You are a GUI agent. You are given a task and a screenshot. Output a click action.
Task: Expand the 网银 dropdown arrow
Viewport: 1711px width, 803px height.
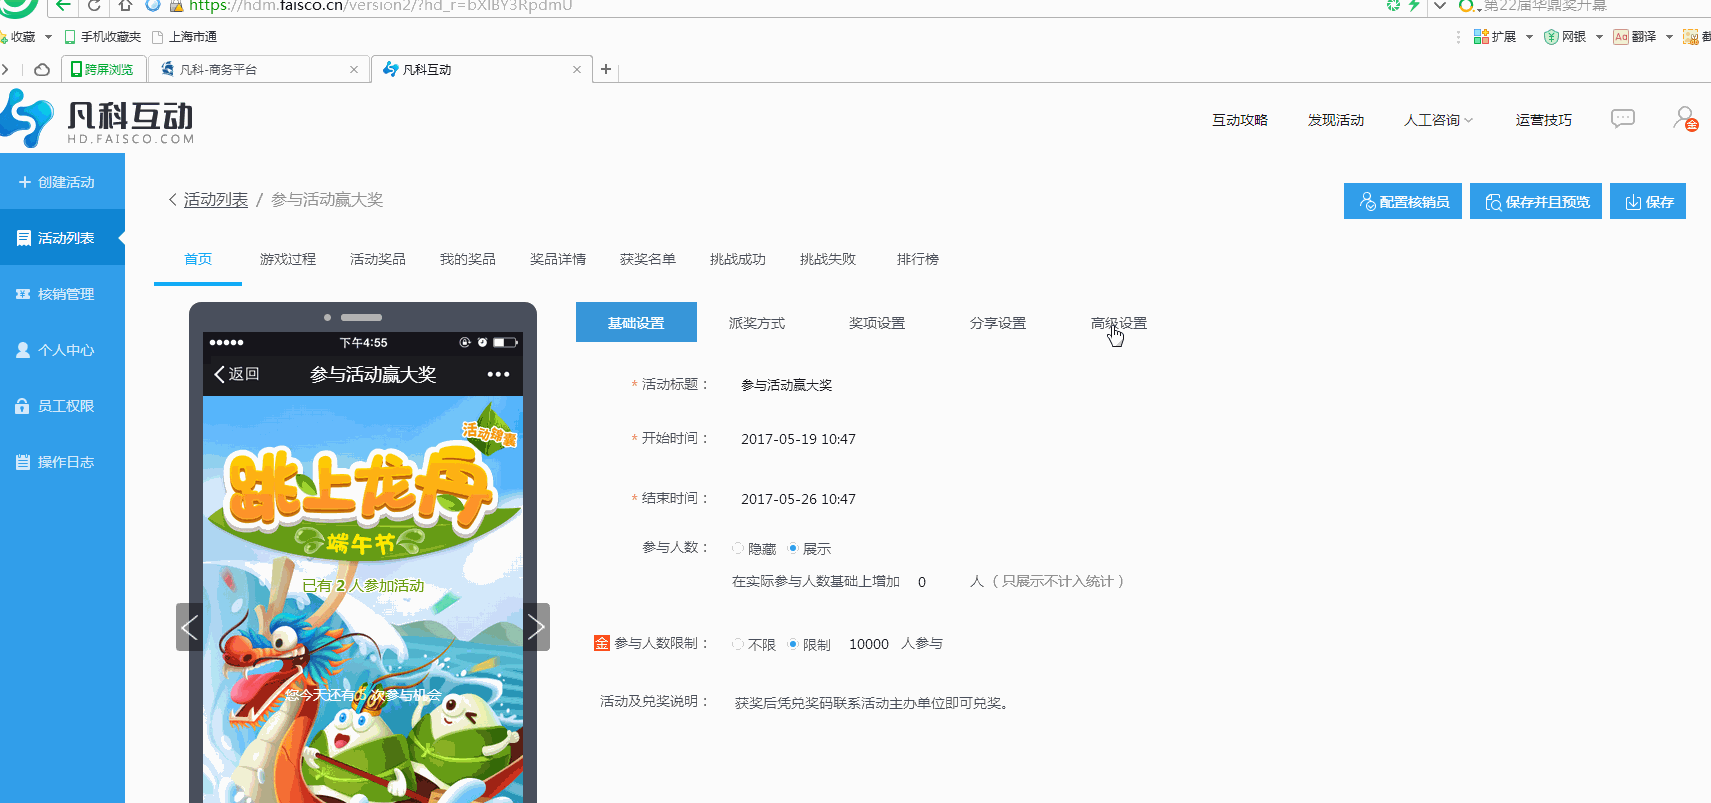coord(1599,37)
